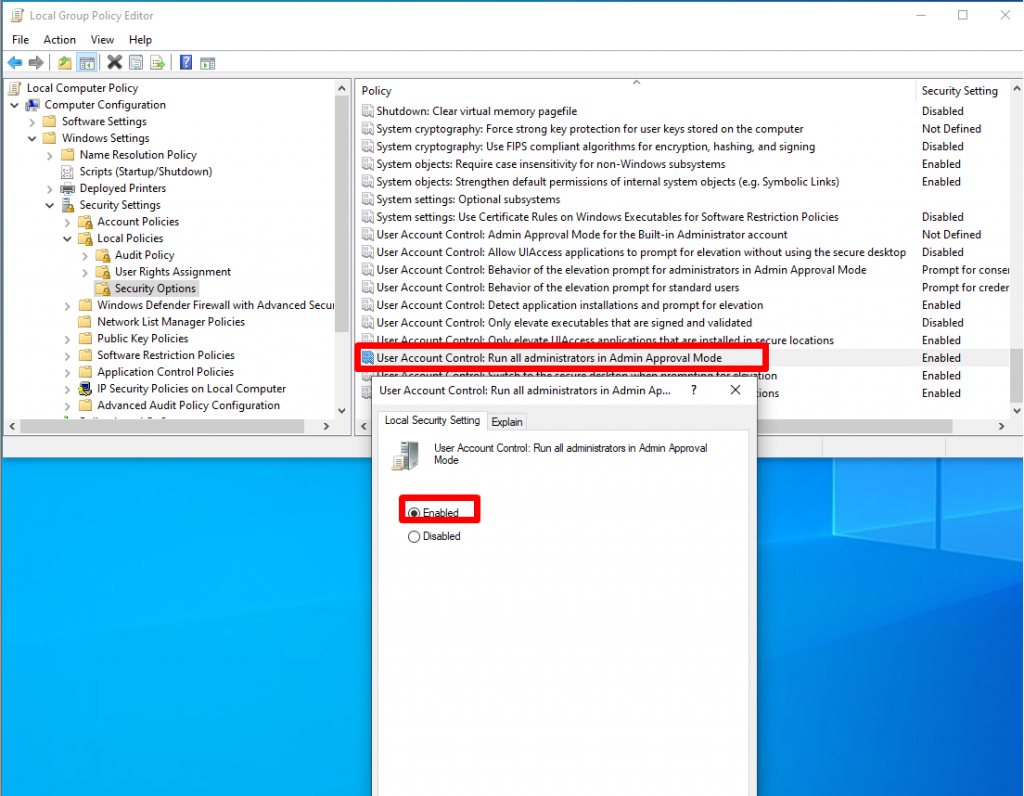This screenshot has height=796, width=1024.
Task: Click the Back navigation arrow
Action: (x=15, y=62)
